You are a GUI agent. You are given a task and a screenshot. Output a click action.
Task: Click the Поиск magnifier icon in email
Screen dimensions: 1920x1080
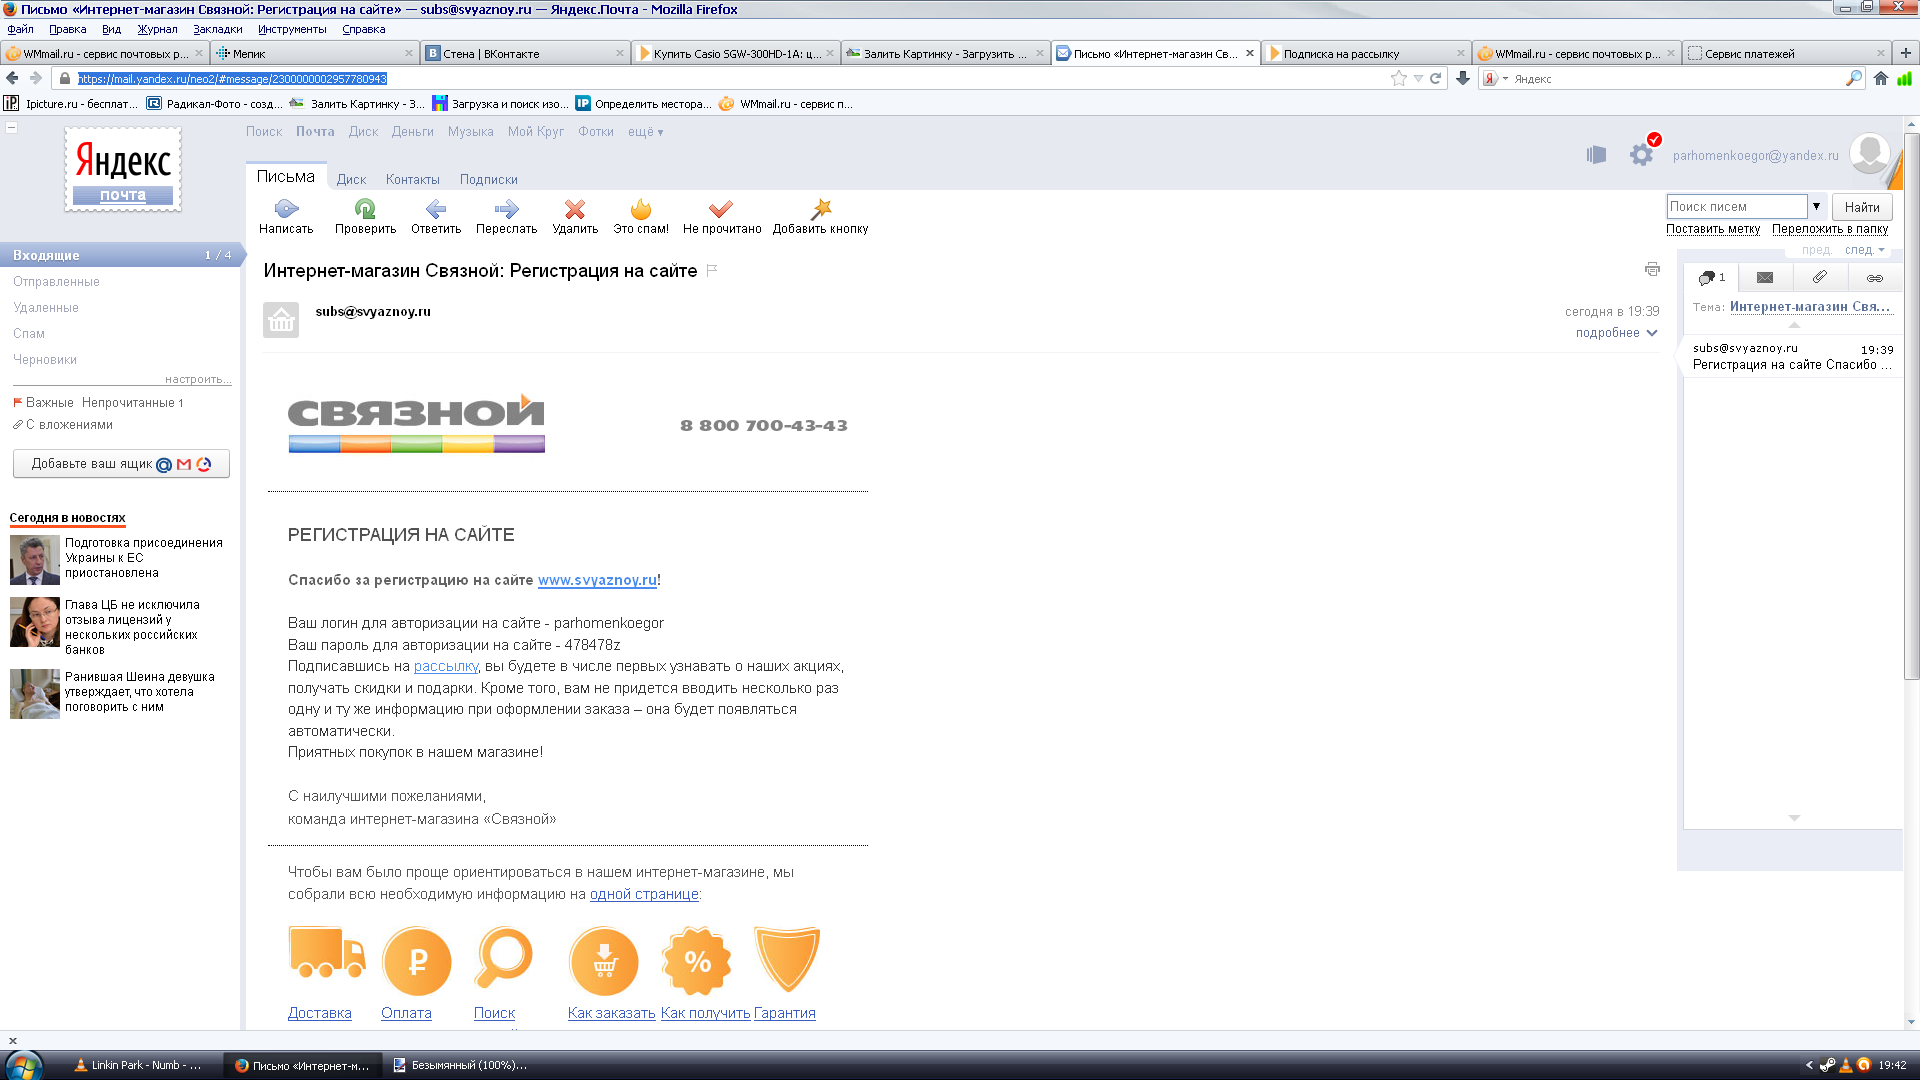(x=504, y=957)
